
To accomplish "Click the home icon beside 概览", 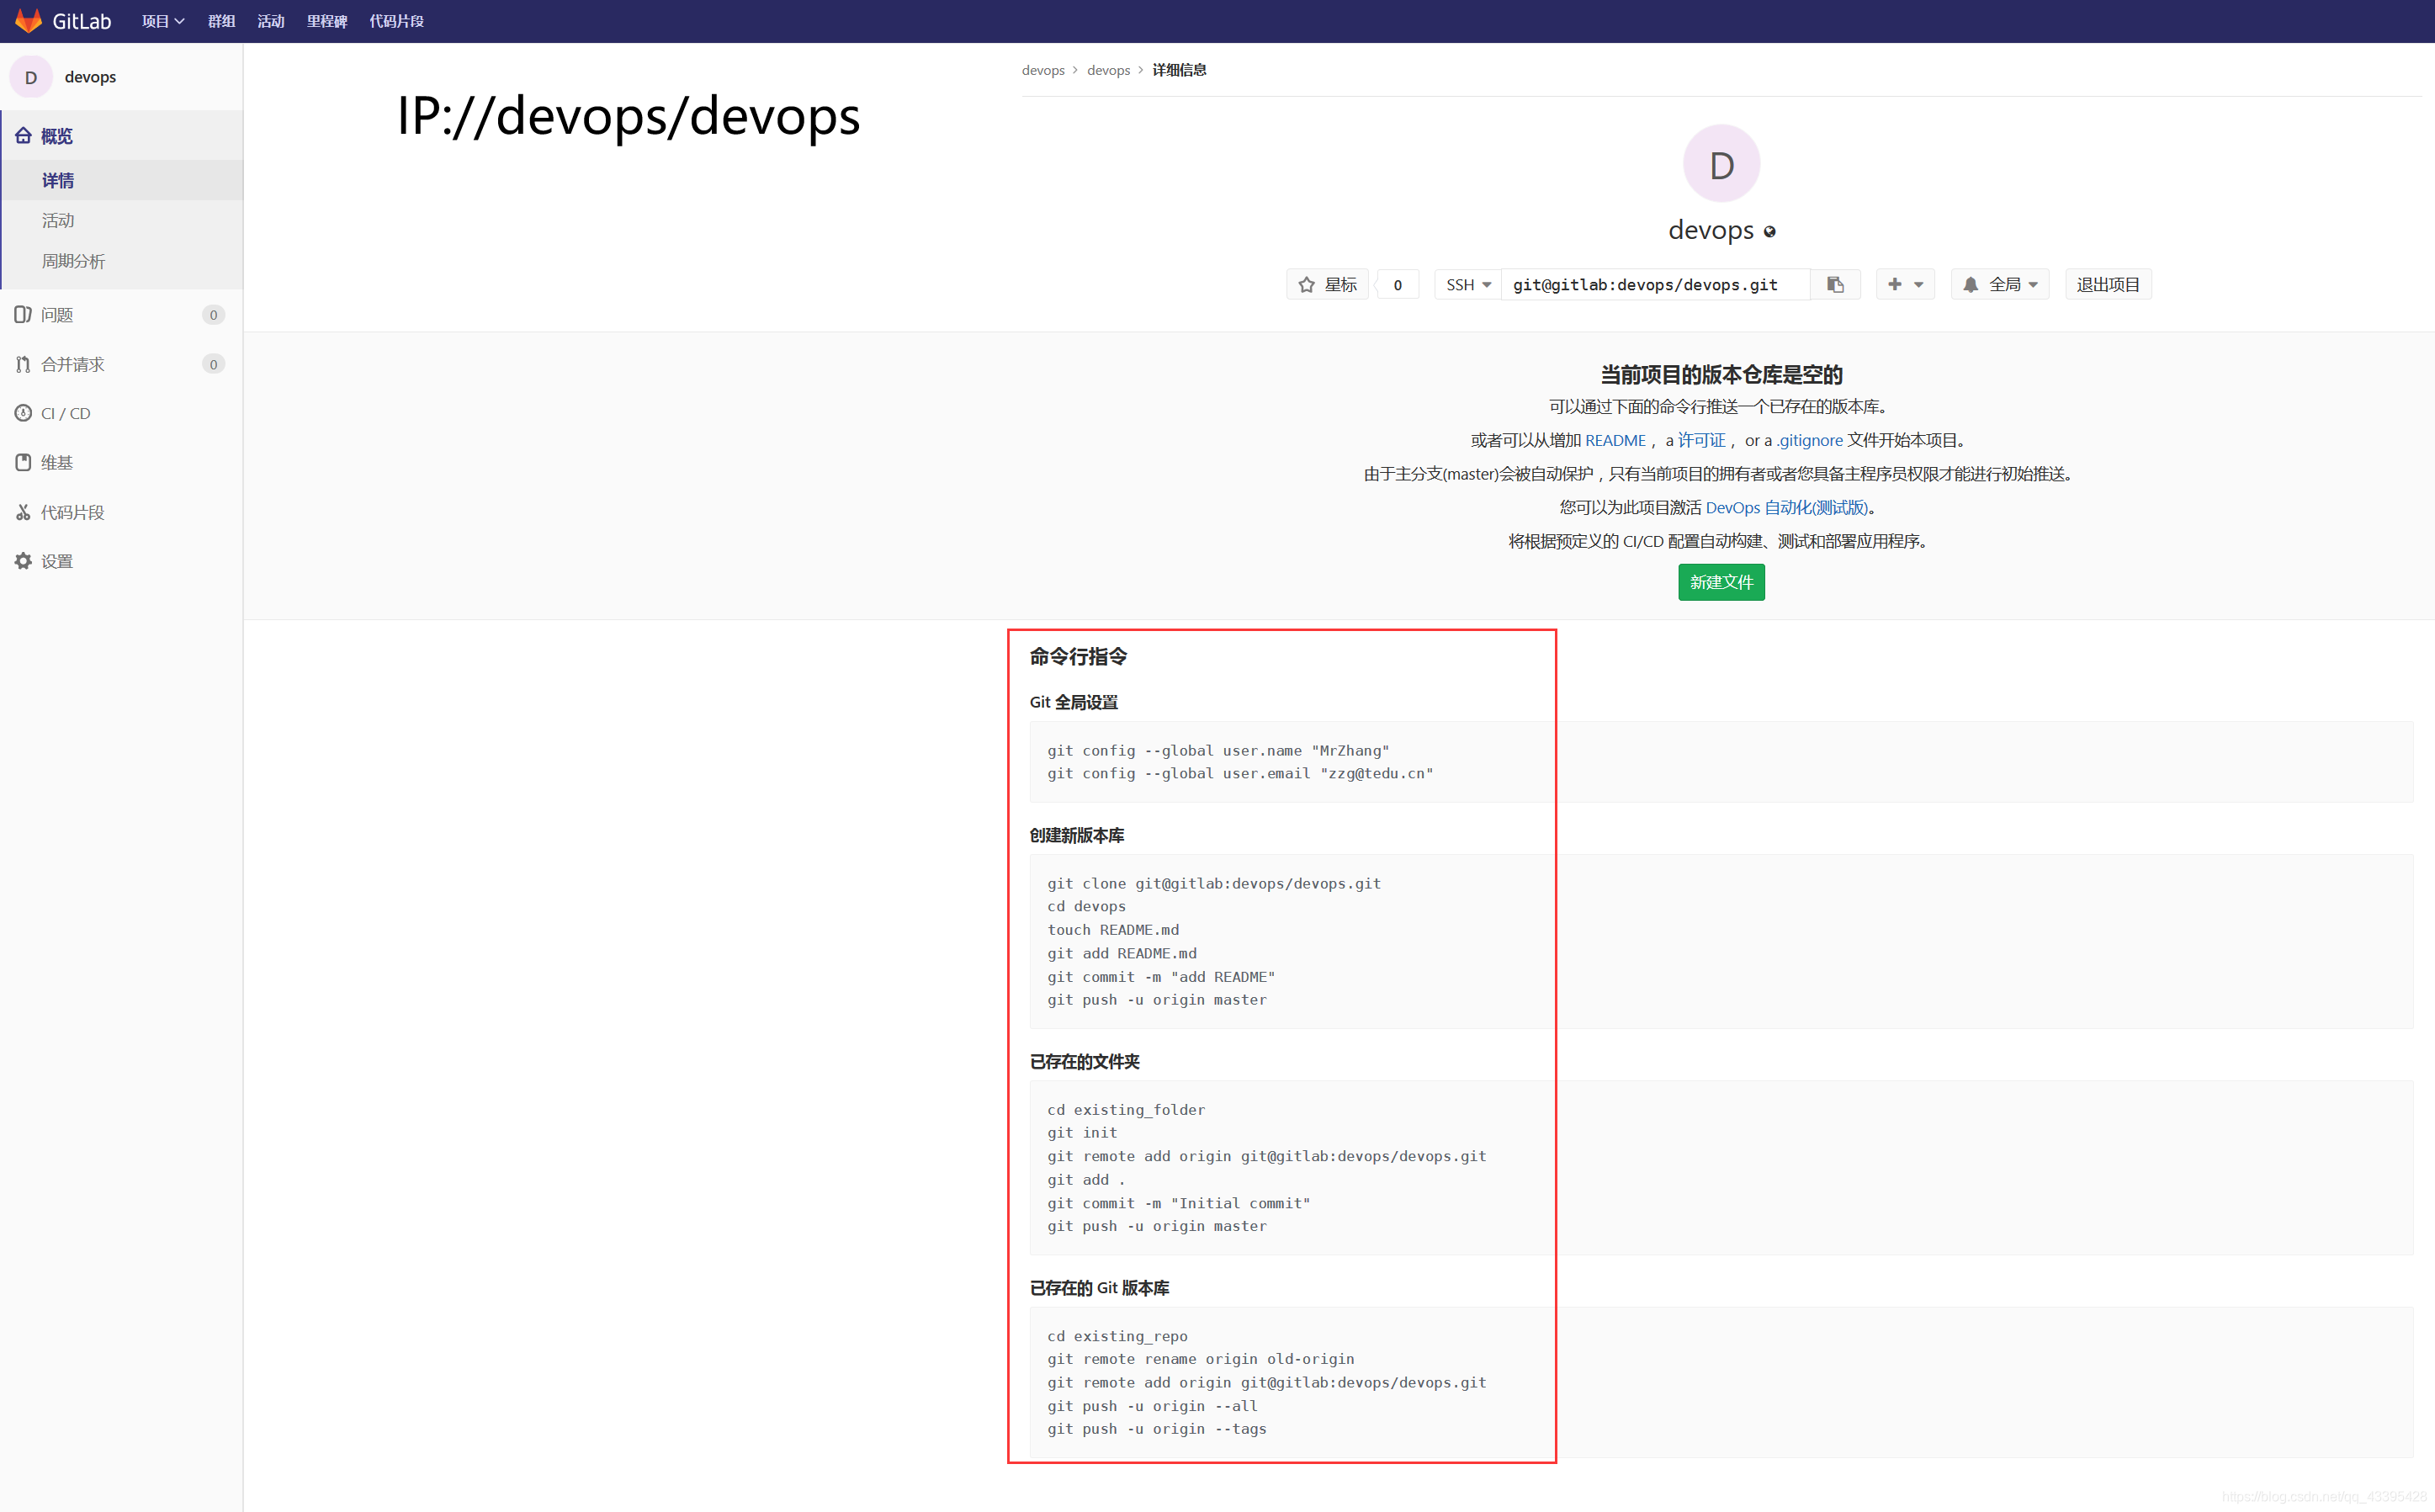I will click(x=23, y=135).
